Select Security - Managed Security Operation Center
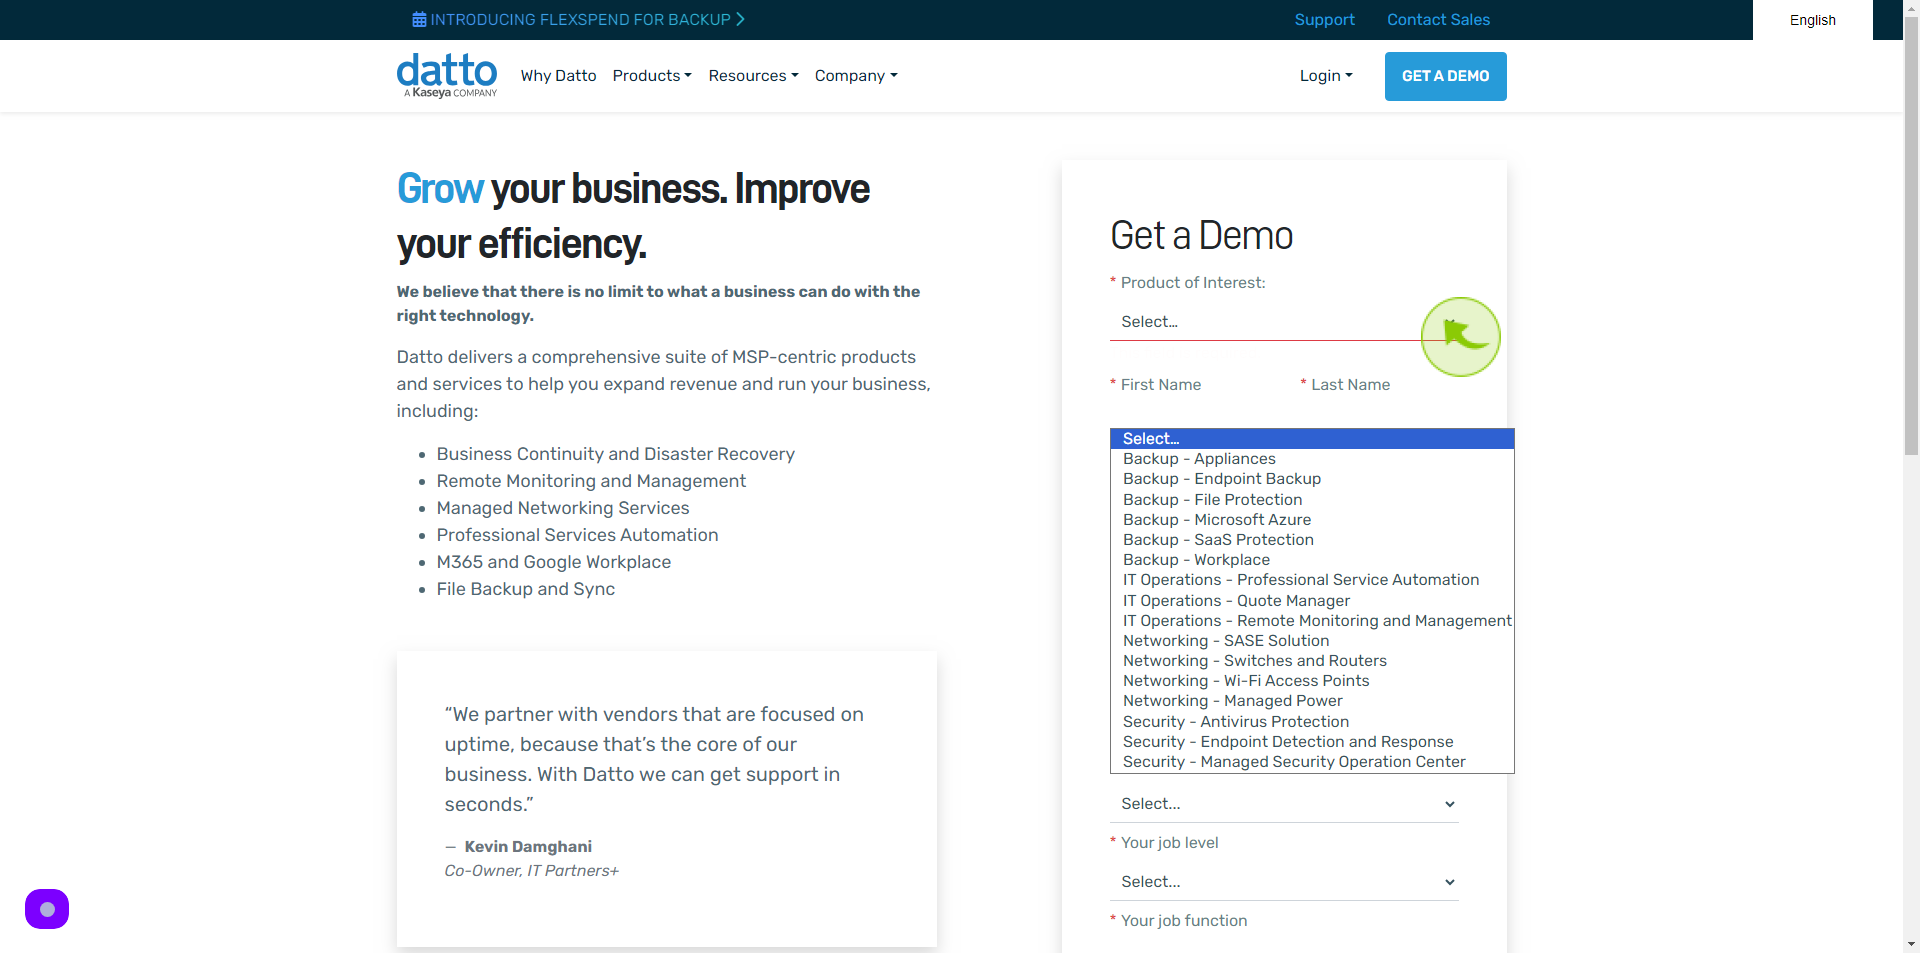This screenshot has height=953, width=1920. [1312, 762]
